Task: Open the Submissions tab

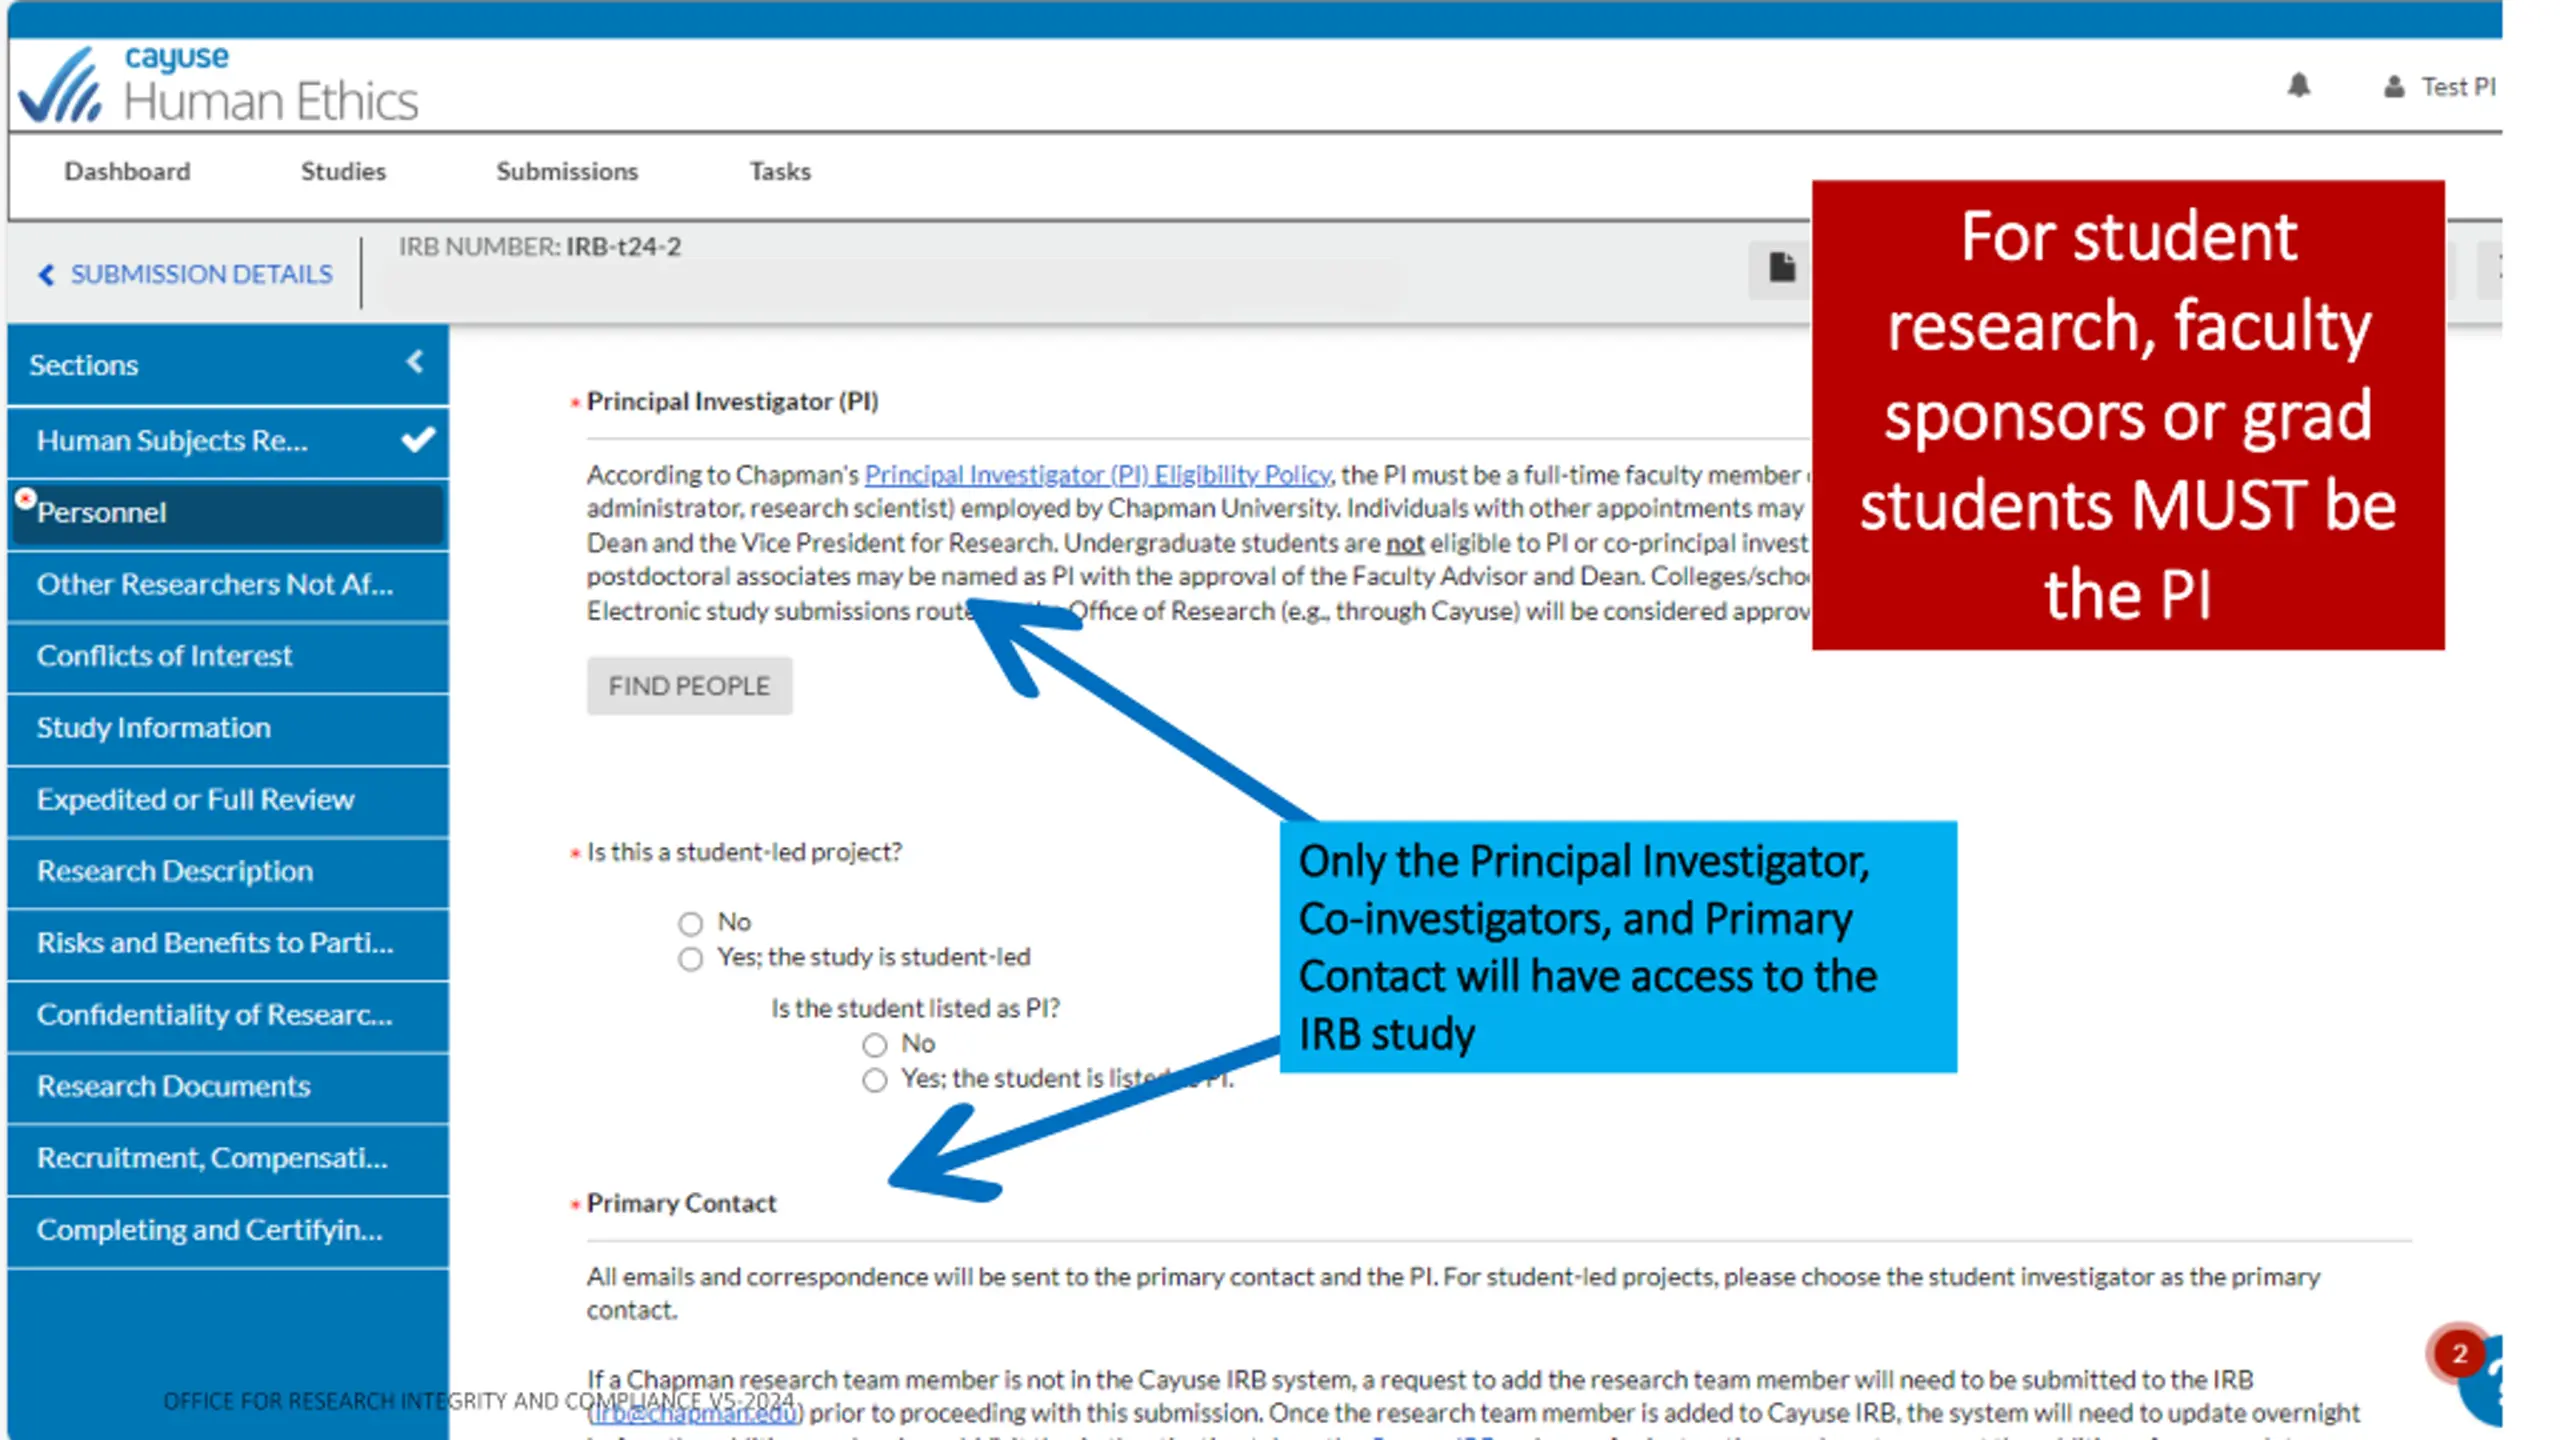Action: coord(567,171)
